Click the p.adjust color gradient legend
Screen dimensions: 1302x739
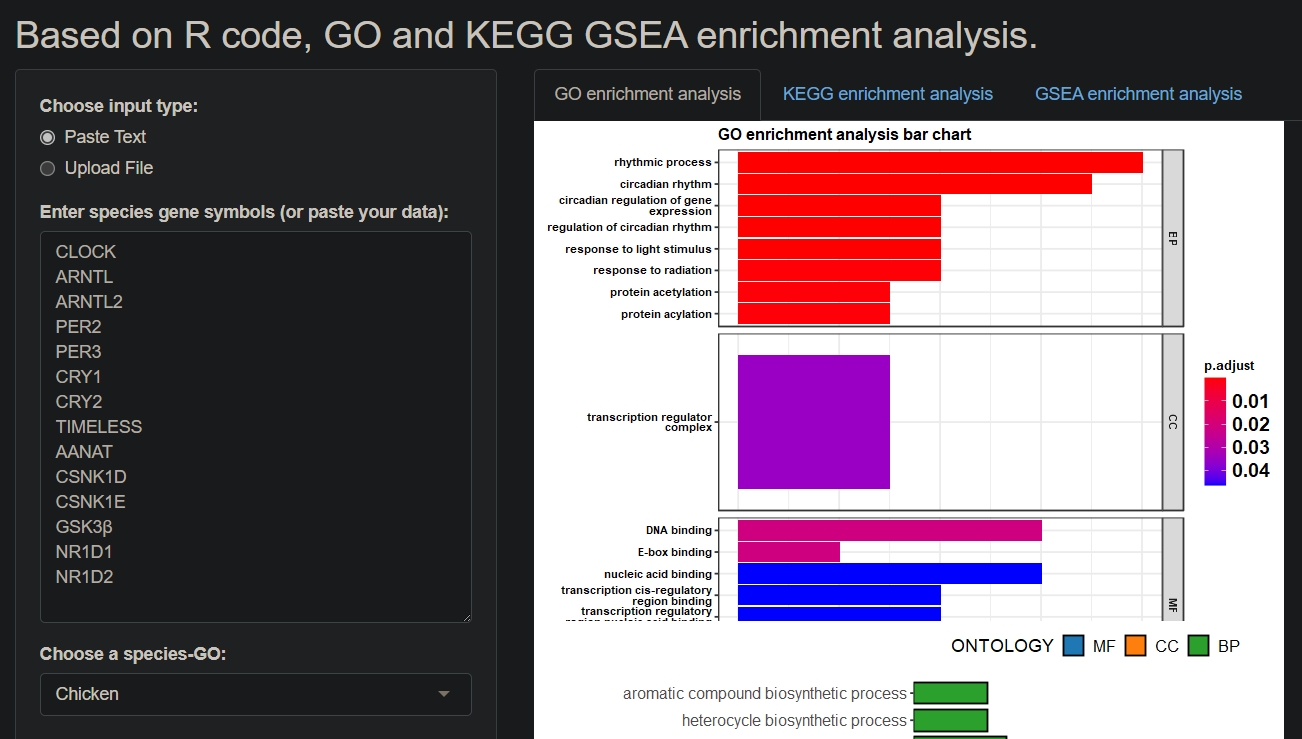pos(1215,431)
